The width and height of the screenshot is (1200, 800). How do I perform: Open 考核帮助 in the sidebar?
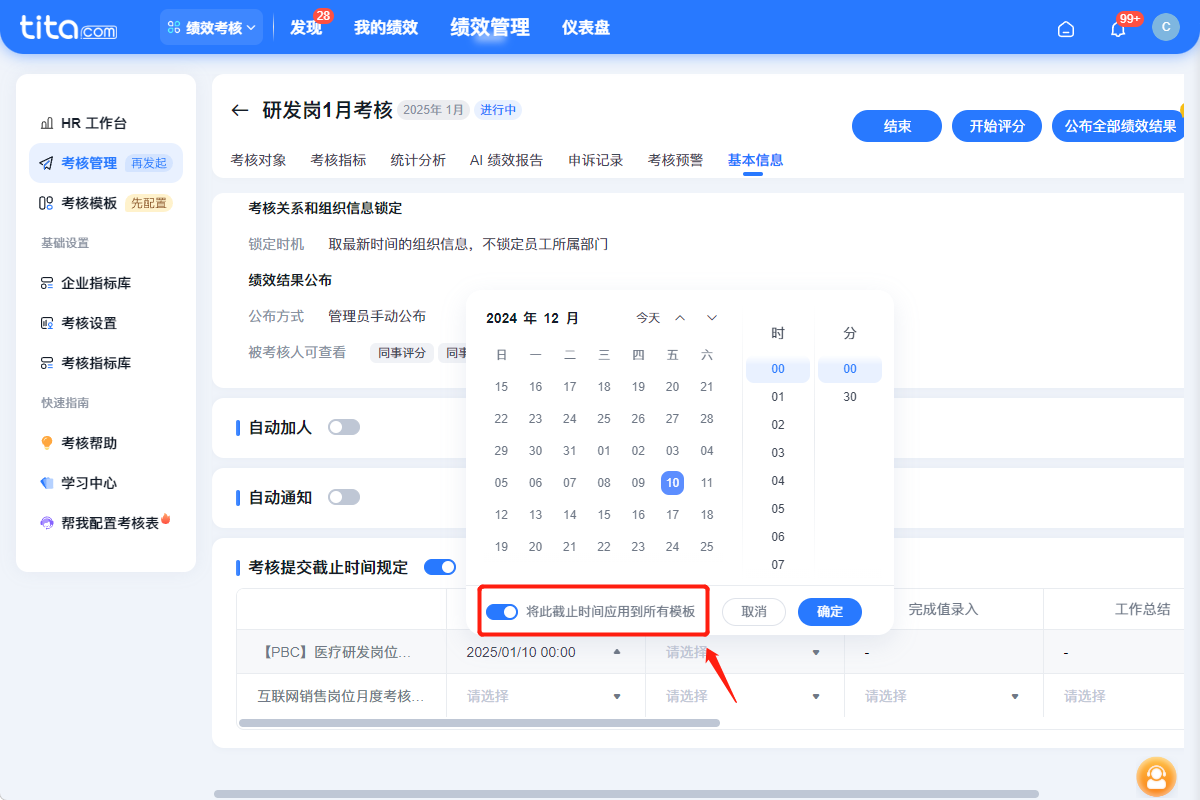point(90,442)
